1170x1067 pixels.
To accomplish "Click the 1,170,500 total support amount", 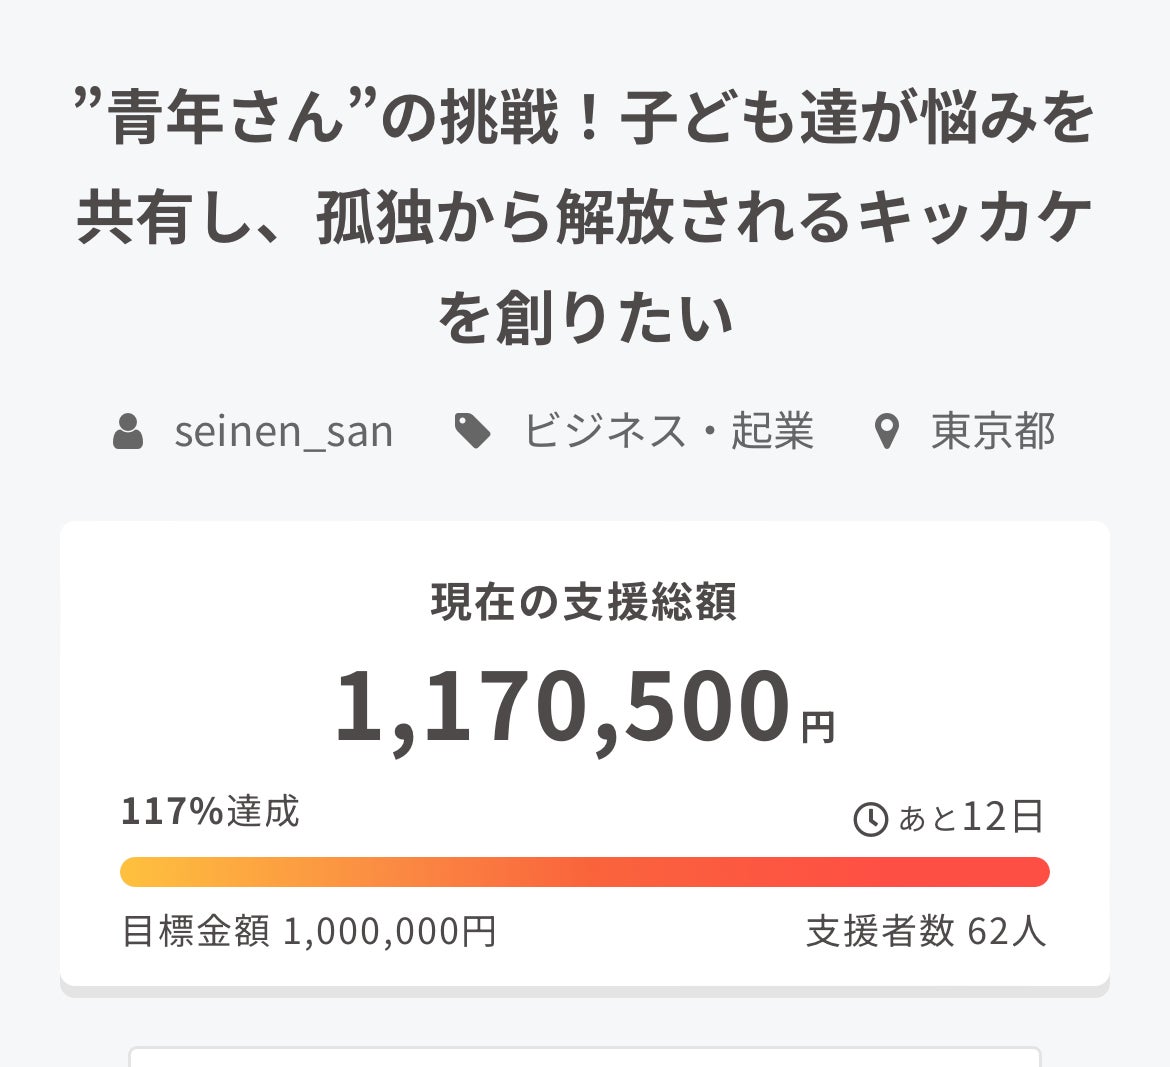I will 562,708.
